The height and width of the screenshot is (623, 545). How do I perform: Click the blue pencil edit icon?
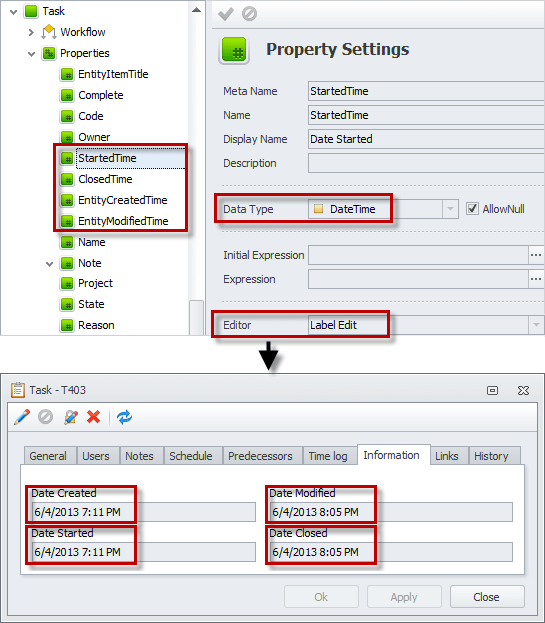22,417
